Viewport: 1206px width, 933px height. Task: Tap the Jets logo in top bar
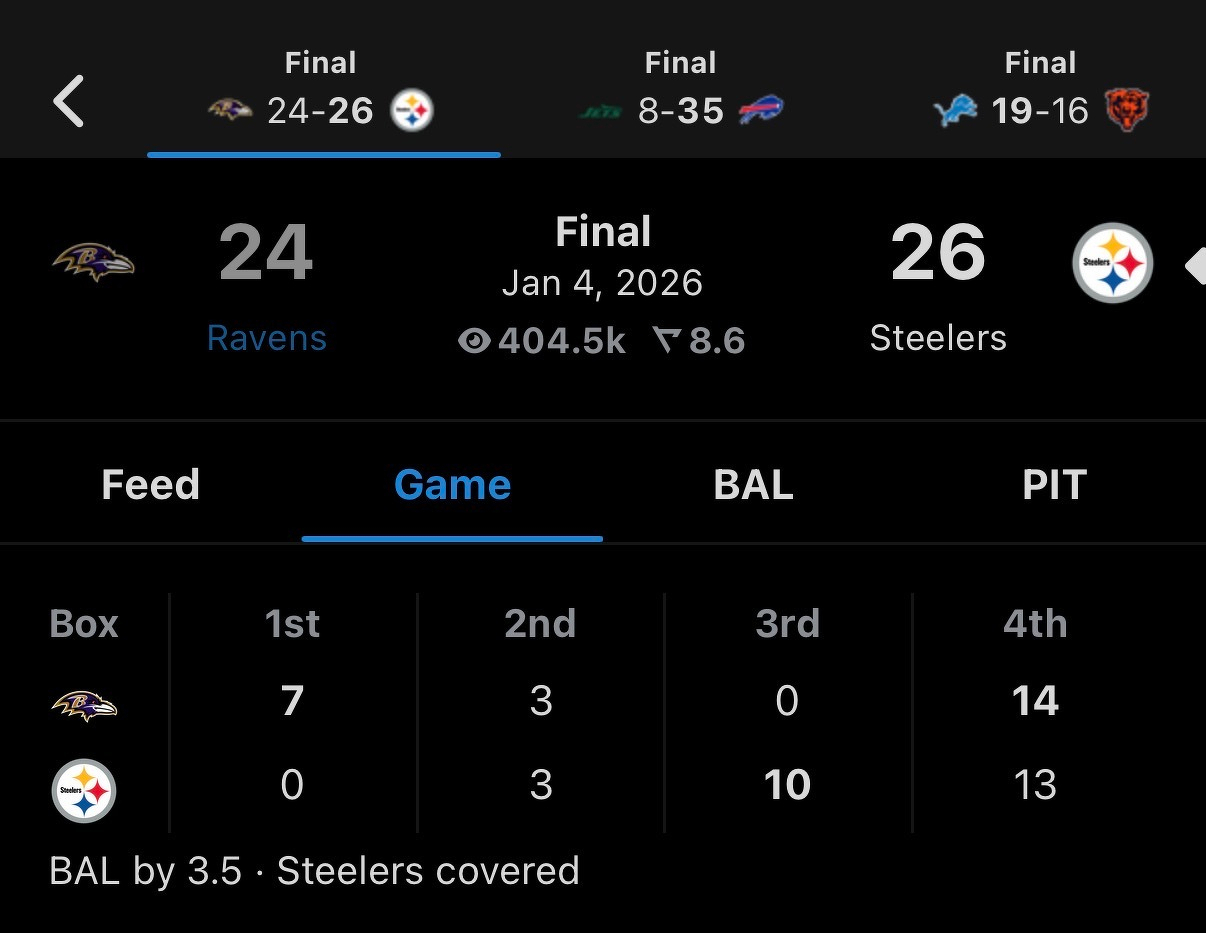click(x=600, y=112)
